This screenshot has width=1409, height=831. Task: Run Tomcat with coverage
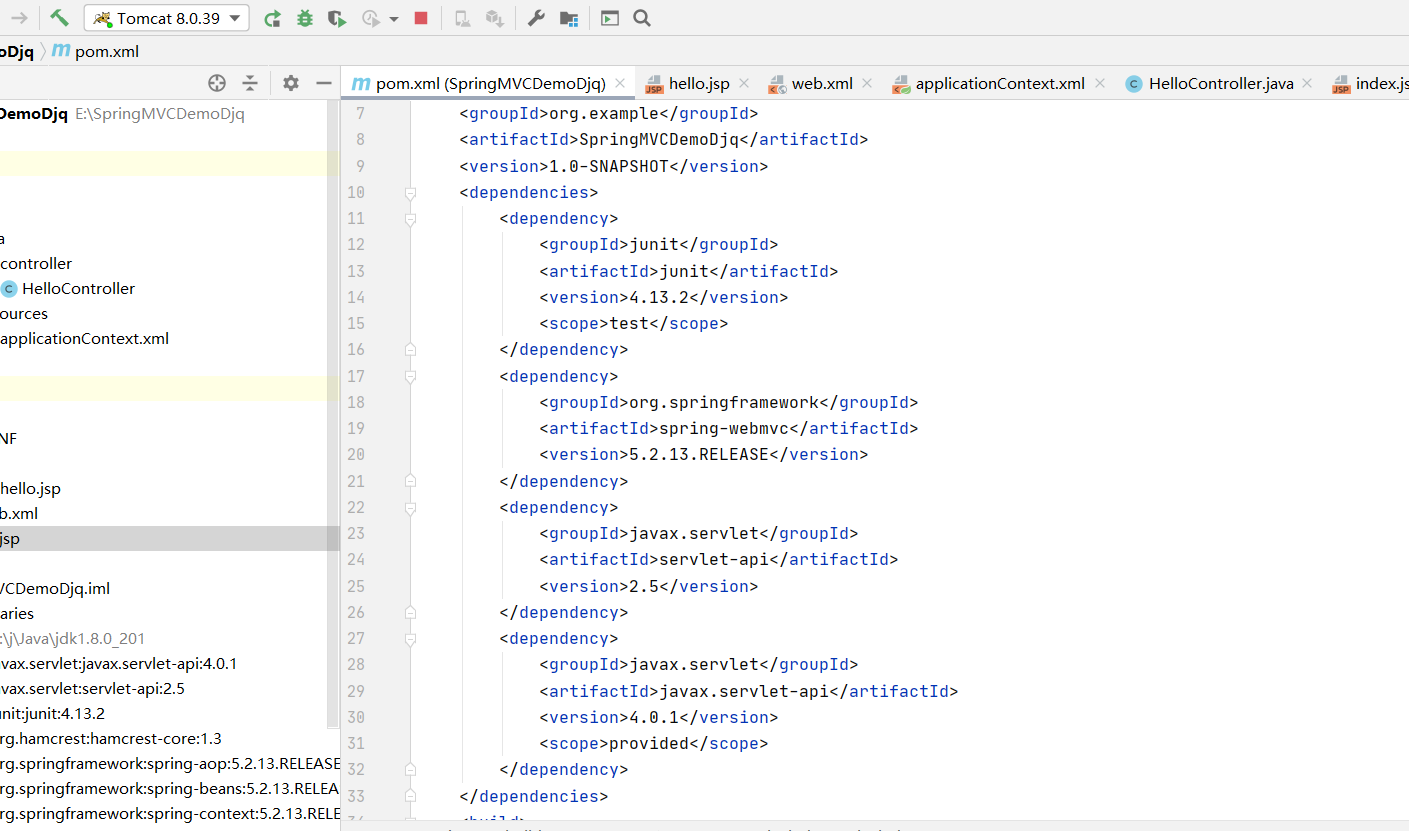[337, 18]
